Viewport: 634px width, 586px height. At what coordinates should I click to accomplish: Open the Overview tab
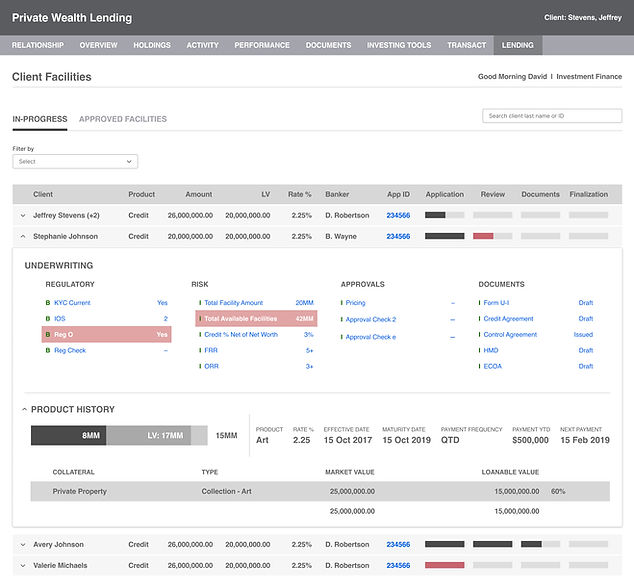tap(98, 45)
